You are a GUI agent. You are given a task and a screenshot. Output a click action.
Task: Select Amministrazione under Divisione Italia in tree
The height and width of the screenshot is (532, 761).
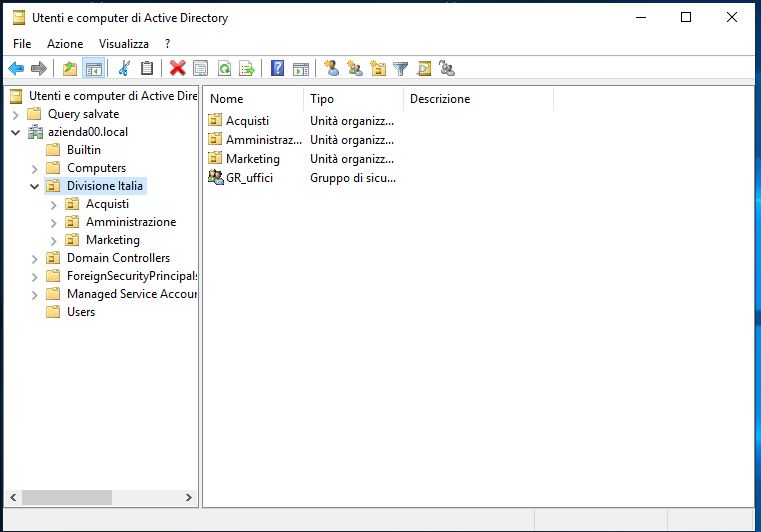131,221
